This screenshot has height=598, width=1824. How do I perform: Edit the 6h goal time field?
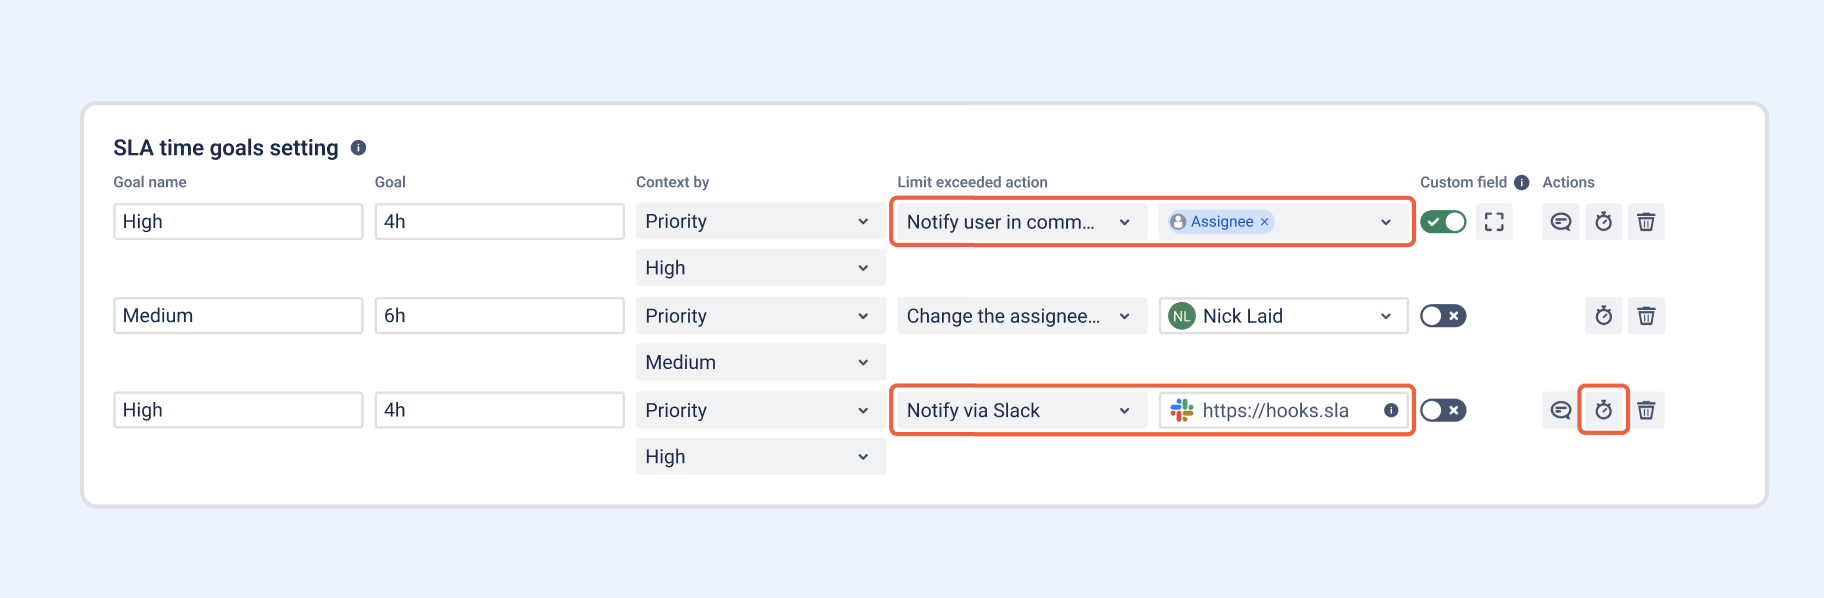[499, 316]
